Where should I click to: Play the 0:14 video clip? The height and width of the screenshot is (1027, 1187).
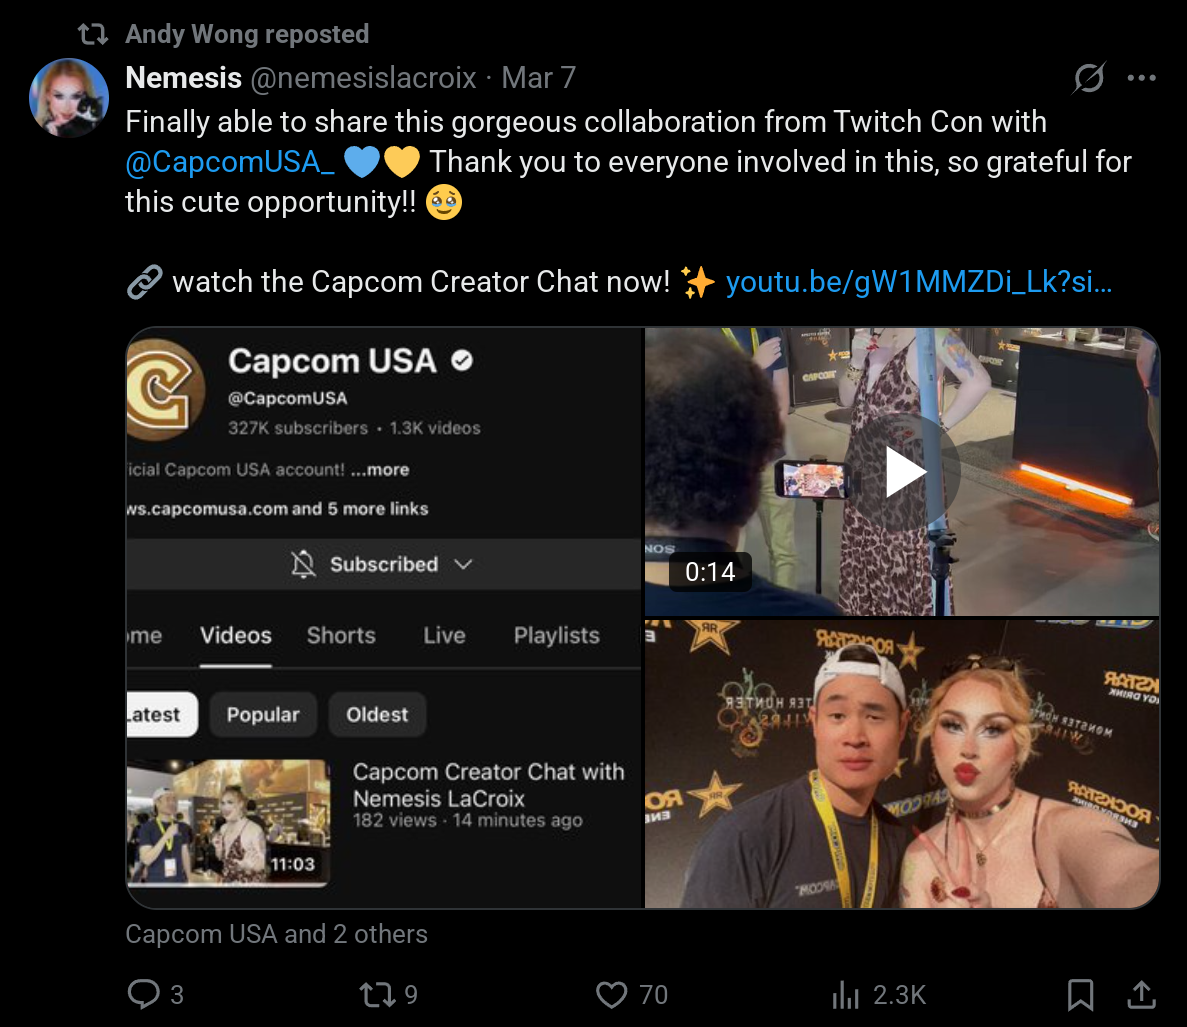tap(902, 472)
